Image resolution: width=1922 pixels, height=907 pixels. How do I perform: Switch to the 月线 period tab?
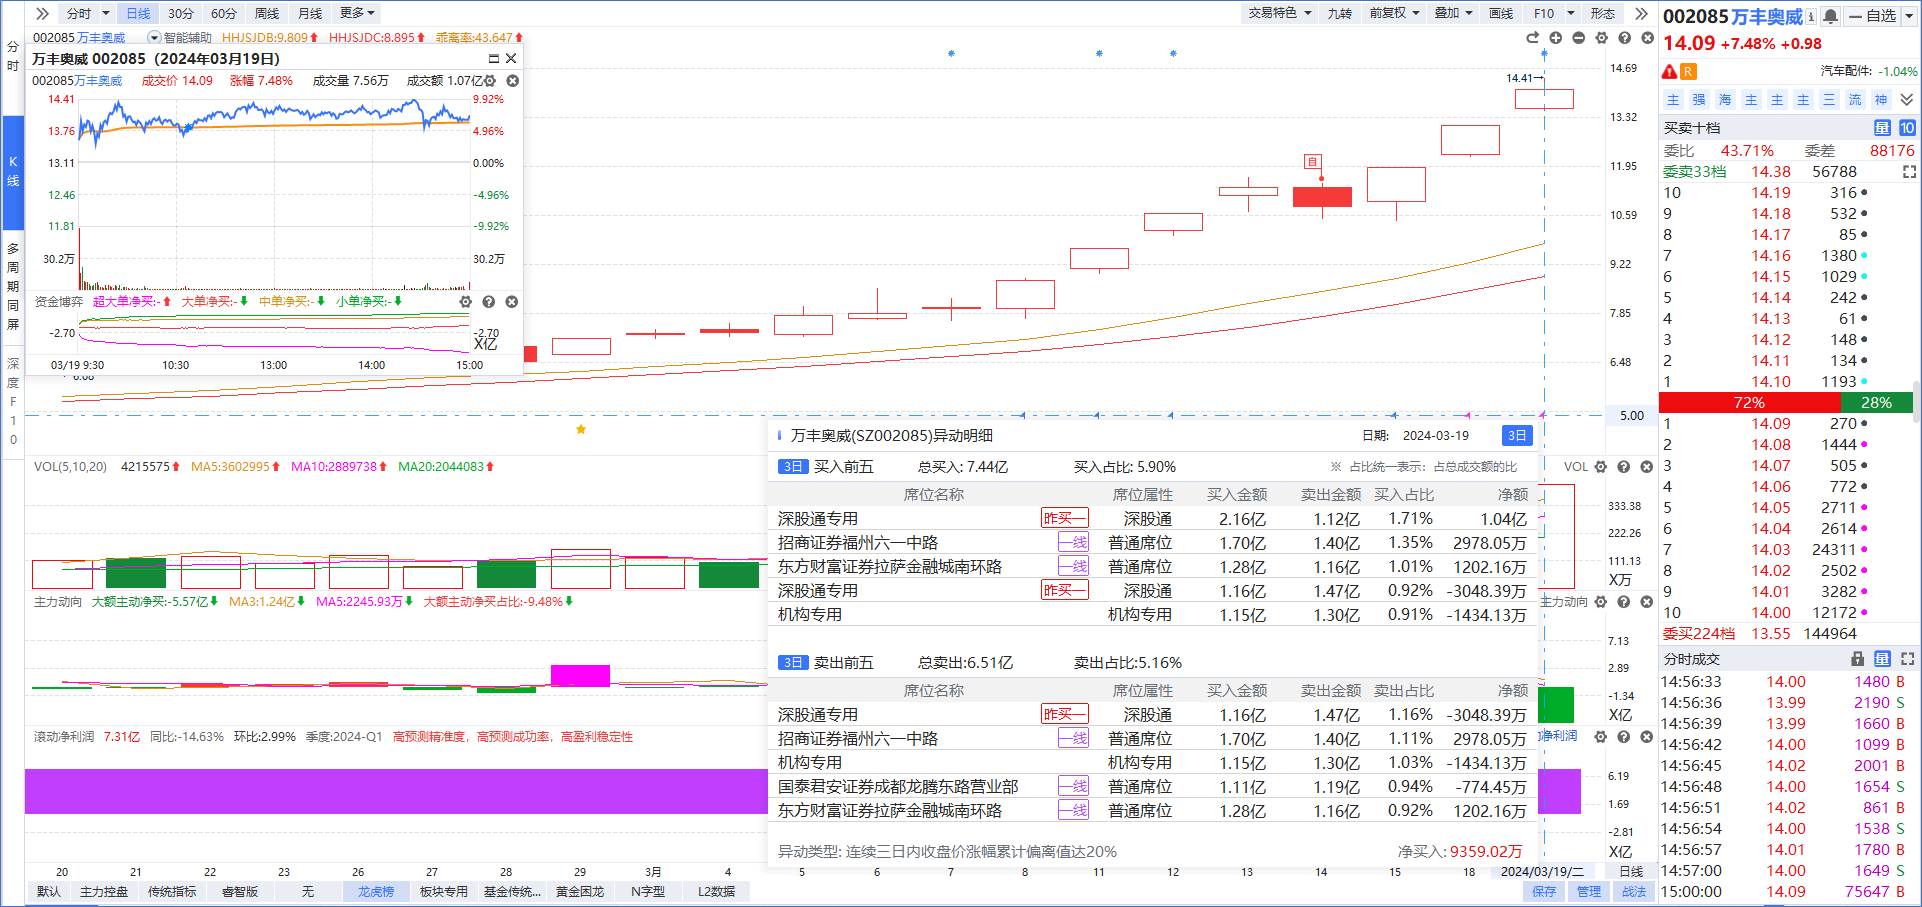(310, 13)
